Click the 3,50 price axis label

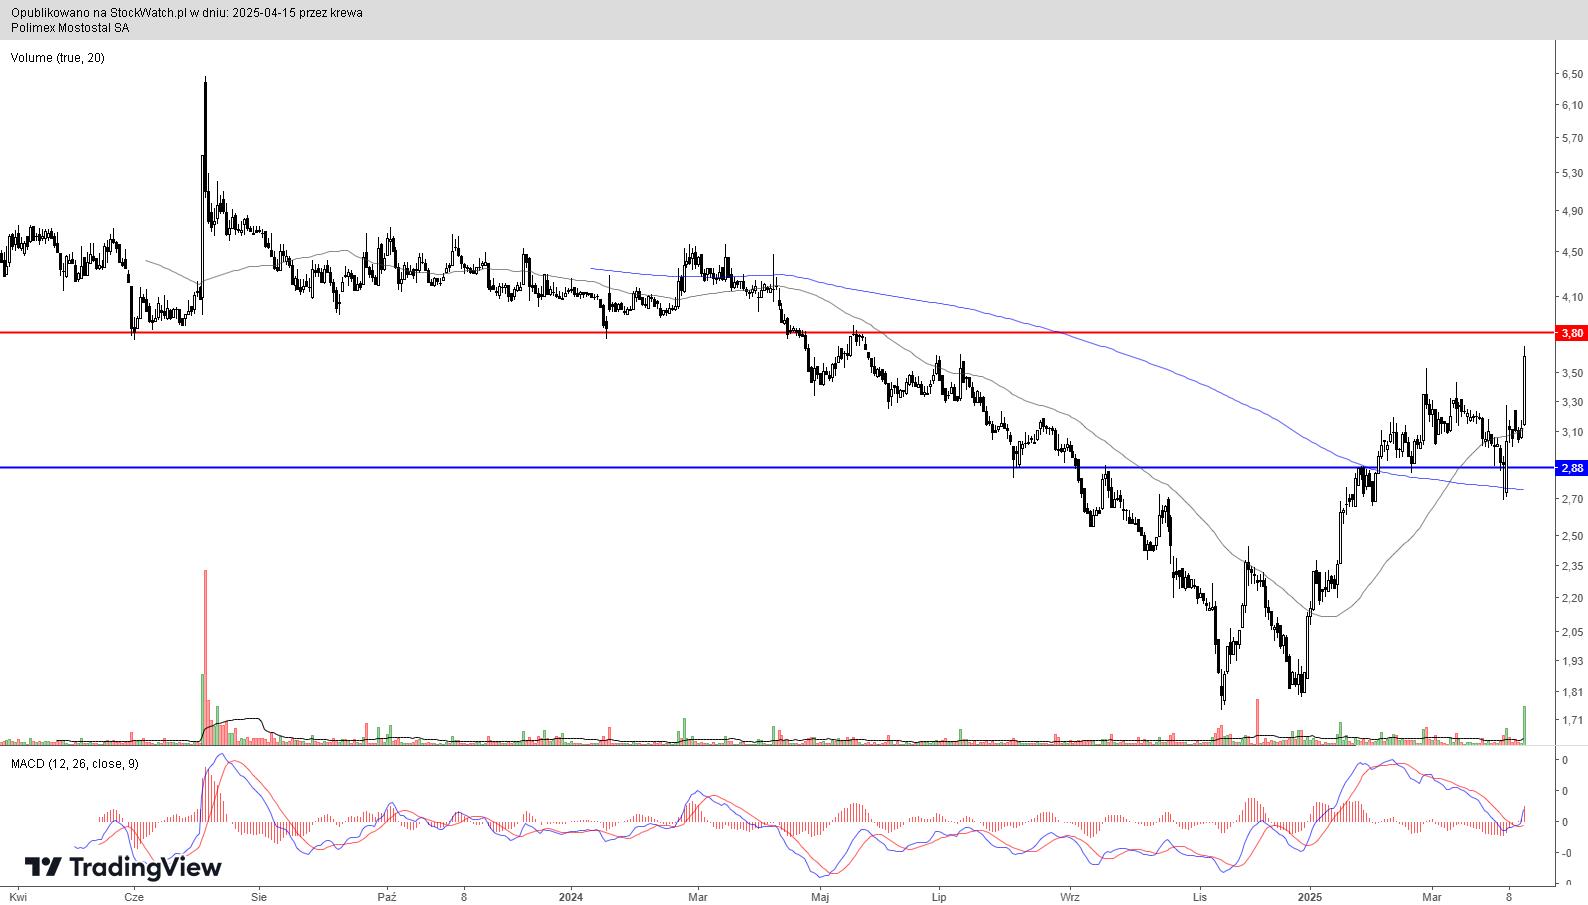tap(1572, 373)
